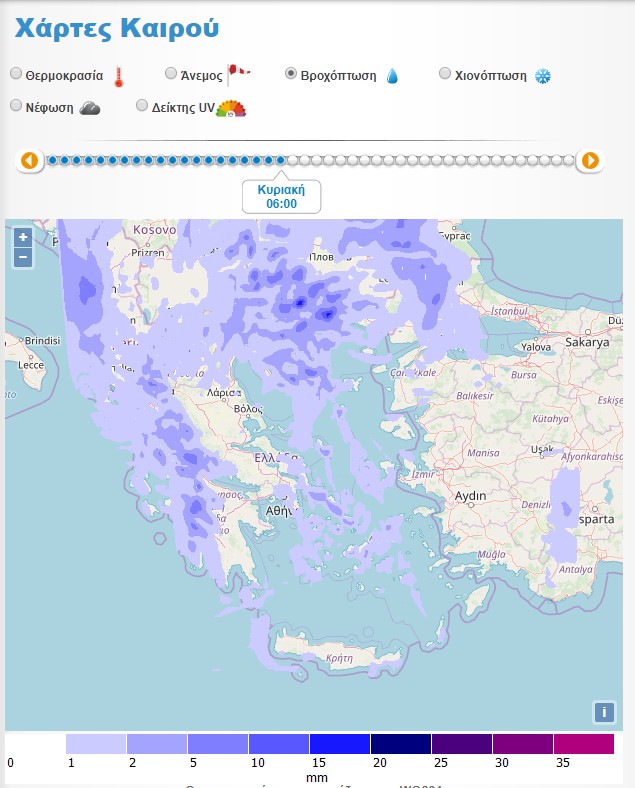The height and width of the screenshot is (788, 635).
Task: Click the last empty timeline dot
Action: click(x=569, y=160)
